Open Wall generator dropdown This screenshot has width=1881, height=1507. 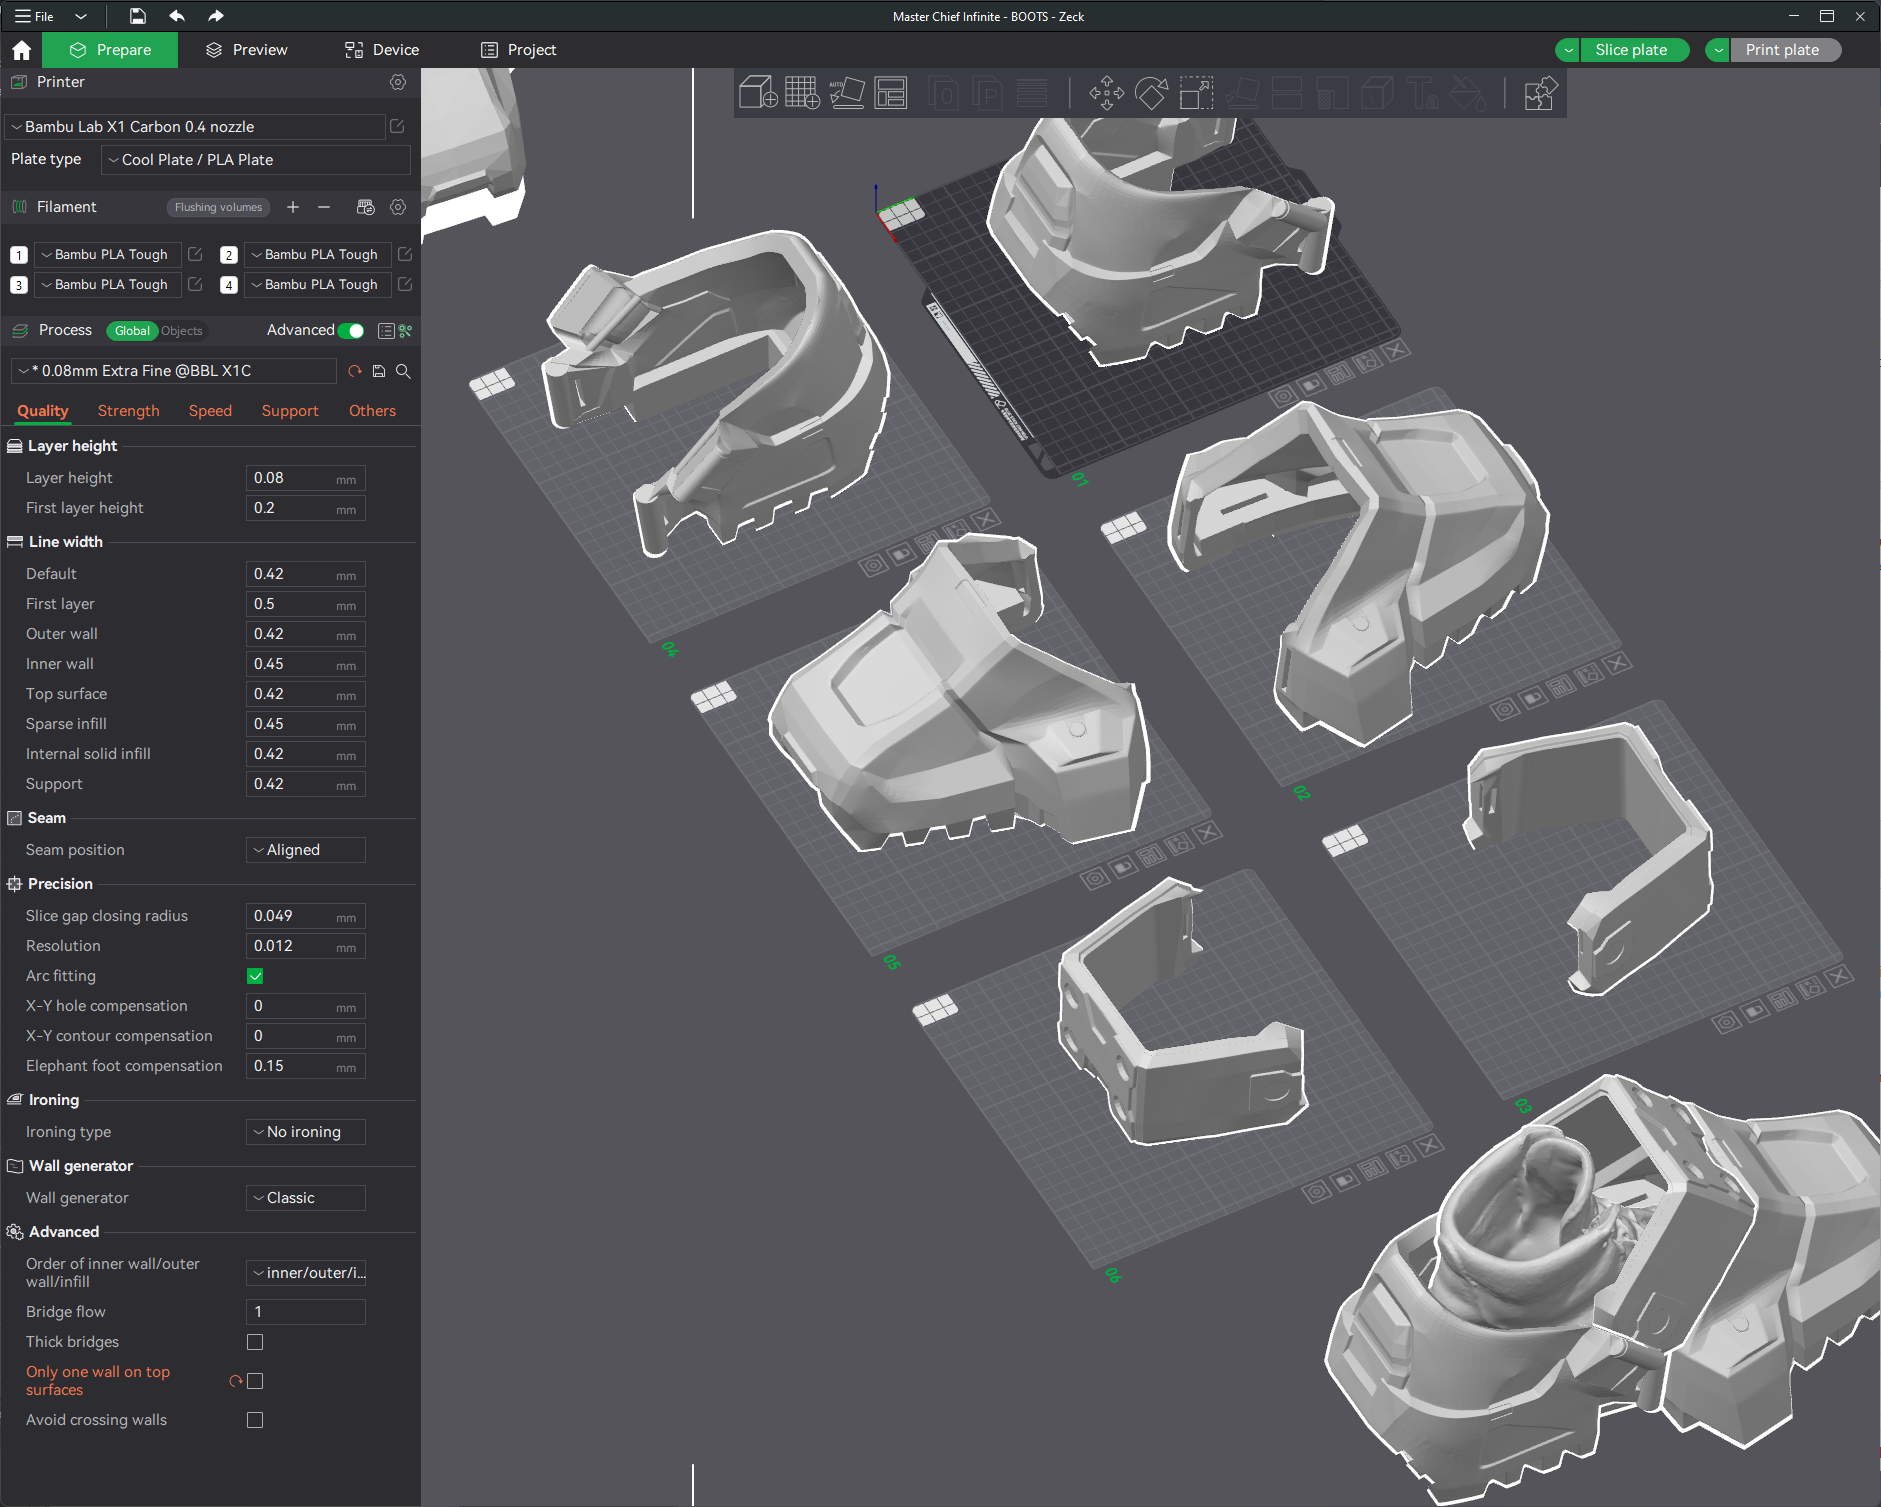(306, 1198)
